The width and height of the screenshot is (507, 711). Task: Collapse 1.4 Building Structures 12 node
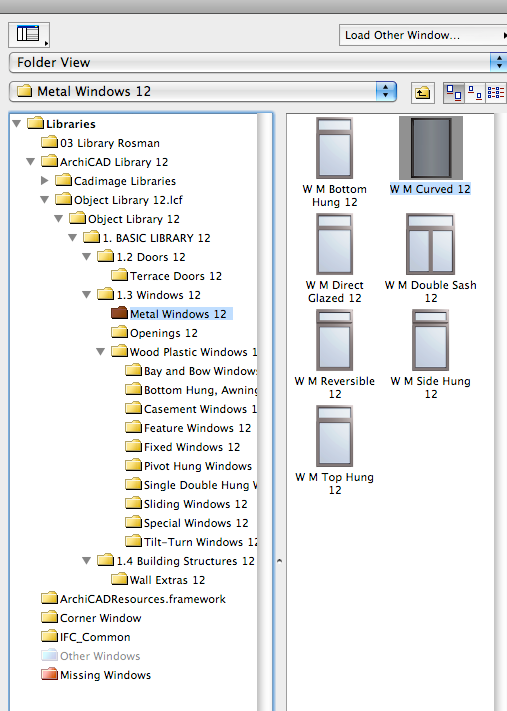[x=87, y=561]
